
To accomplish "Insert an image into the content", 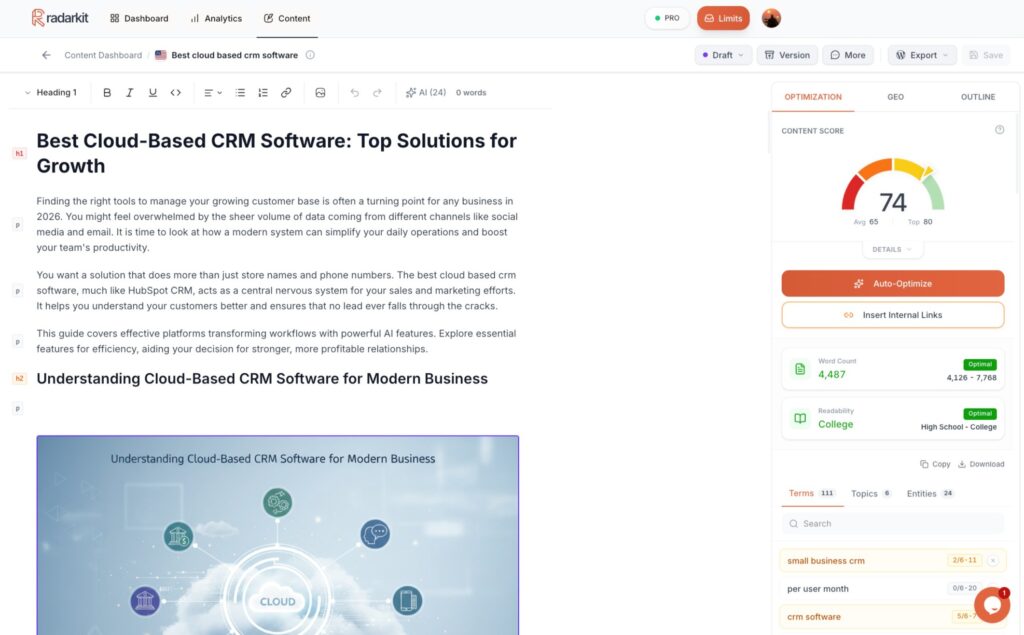I will [320, 93].
